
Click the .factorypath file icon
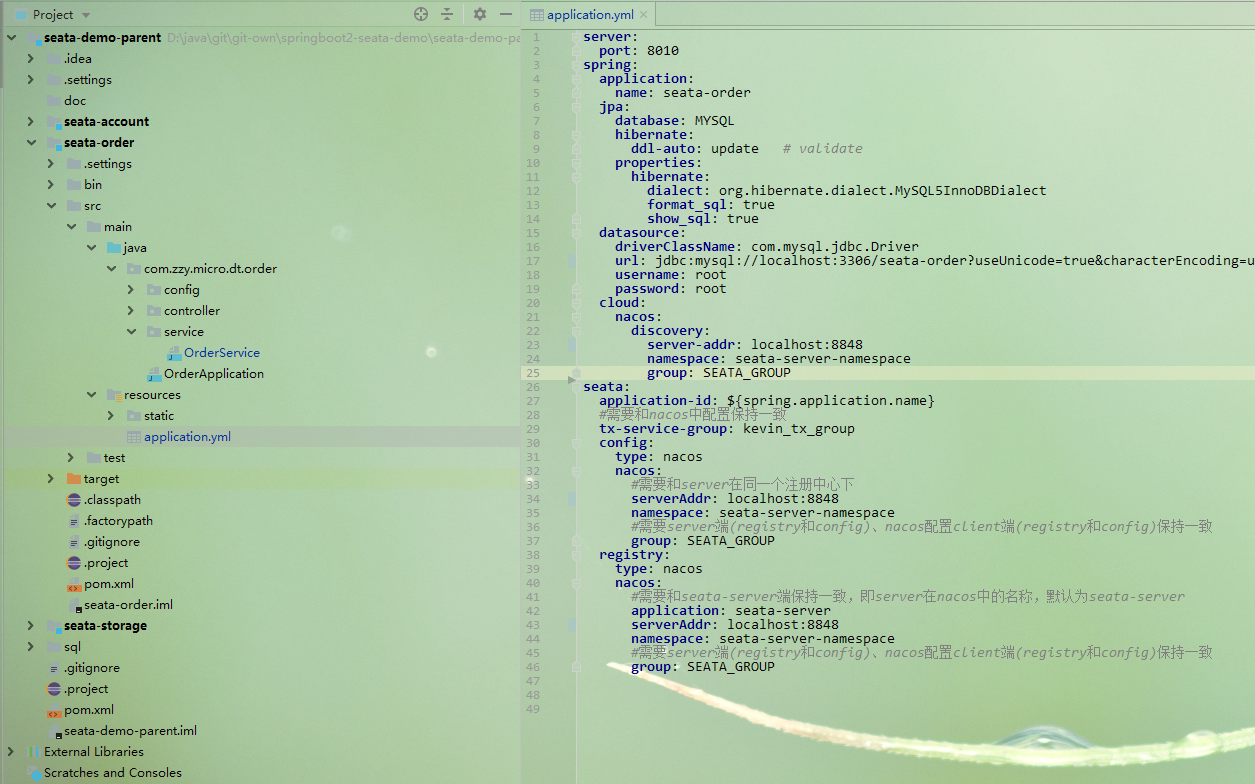74,521
